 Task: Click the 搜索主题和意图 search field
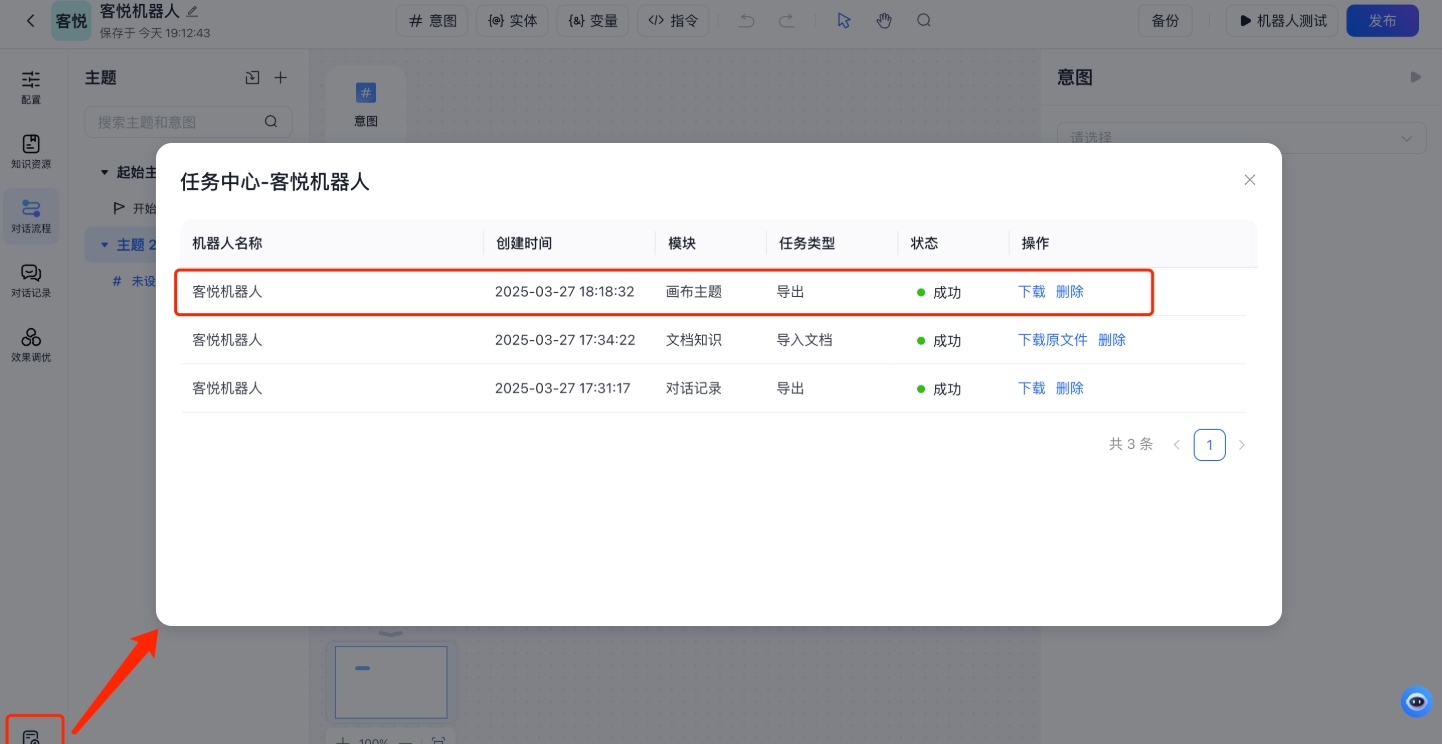click(178, 122)
